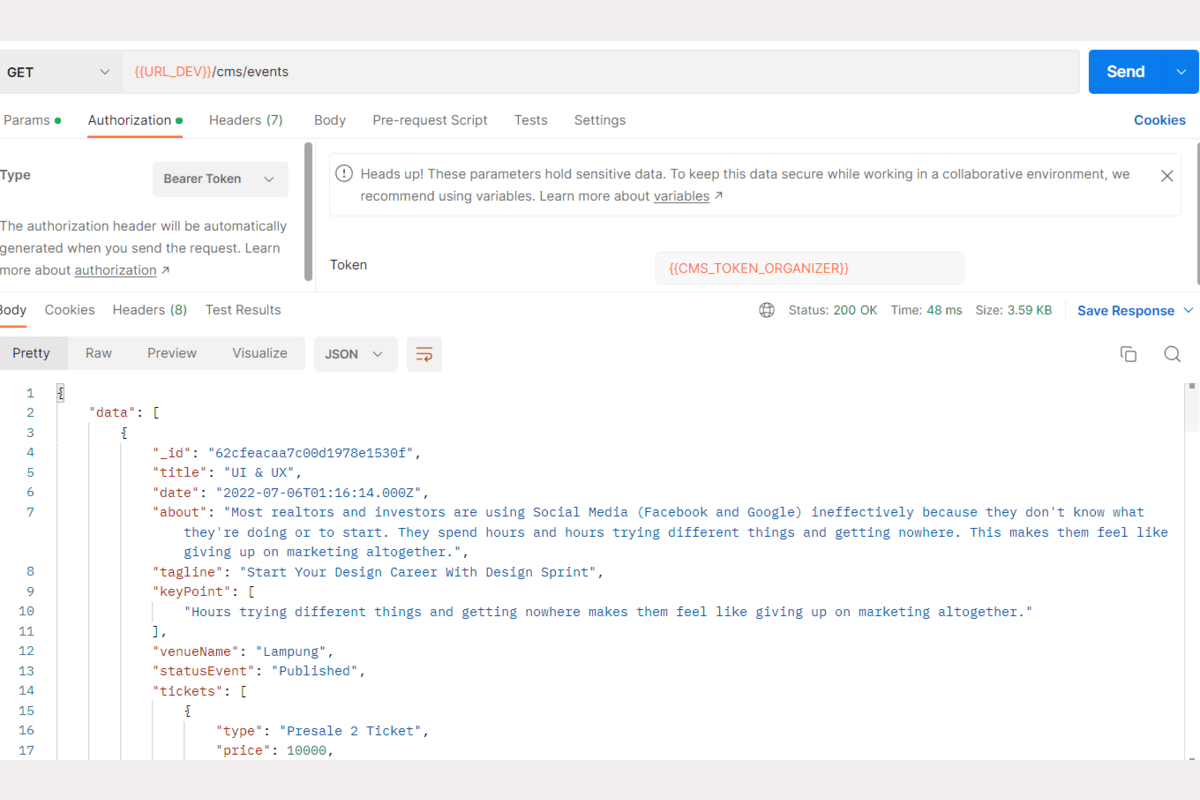Click the variables link in notice
The image size is (1200, 800).
click(681, 196)
